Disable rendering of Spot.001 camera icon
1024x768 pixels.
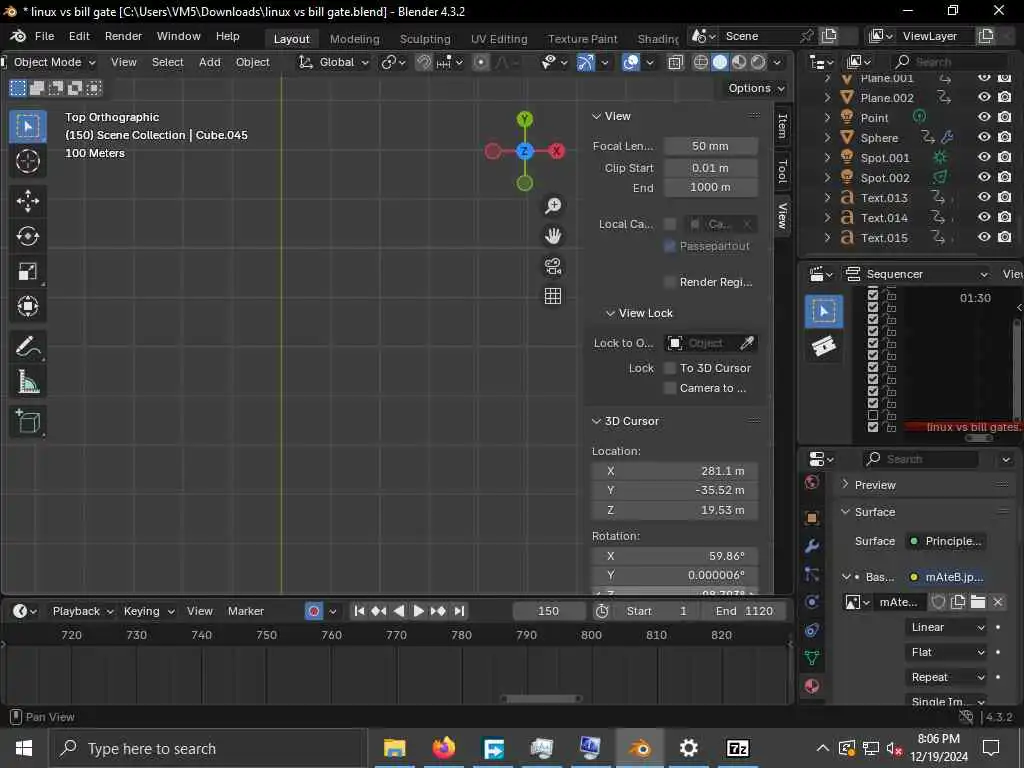point(1005,157)
